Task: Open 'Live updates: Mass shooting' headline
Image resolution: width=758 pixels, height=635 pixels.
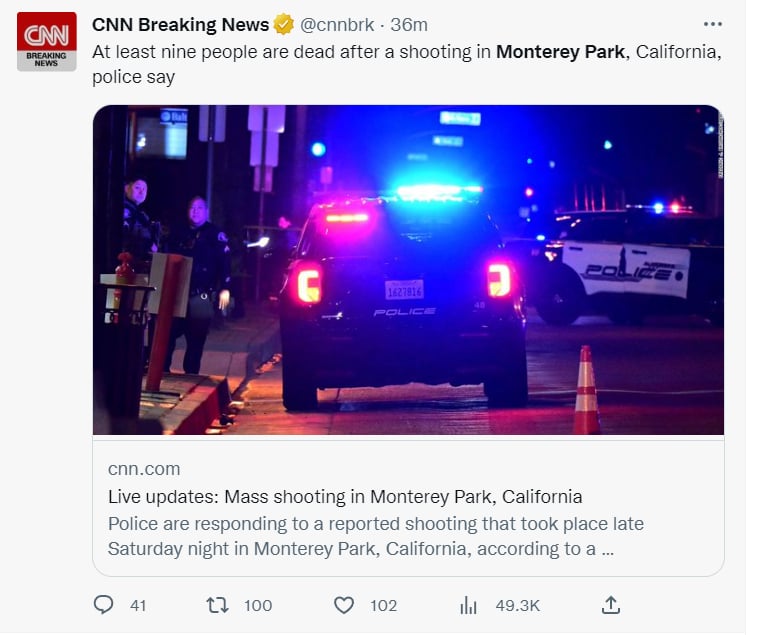Action: click(x=345, y=496)
